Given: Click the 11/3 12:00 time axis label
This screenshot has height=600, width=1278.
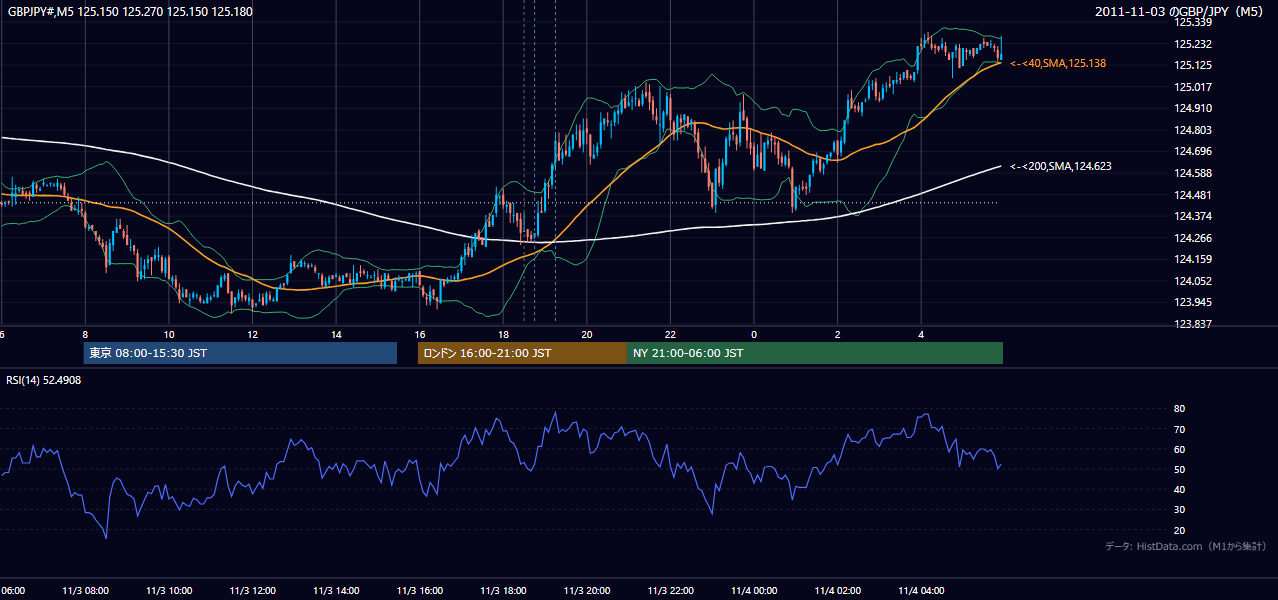Looking at the screenshot, I should [x=252, y=591].
